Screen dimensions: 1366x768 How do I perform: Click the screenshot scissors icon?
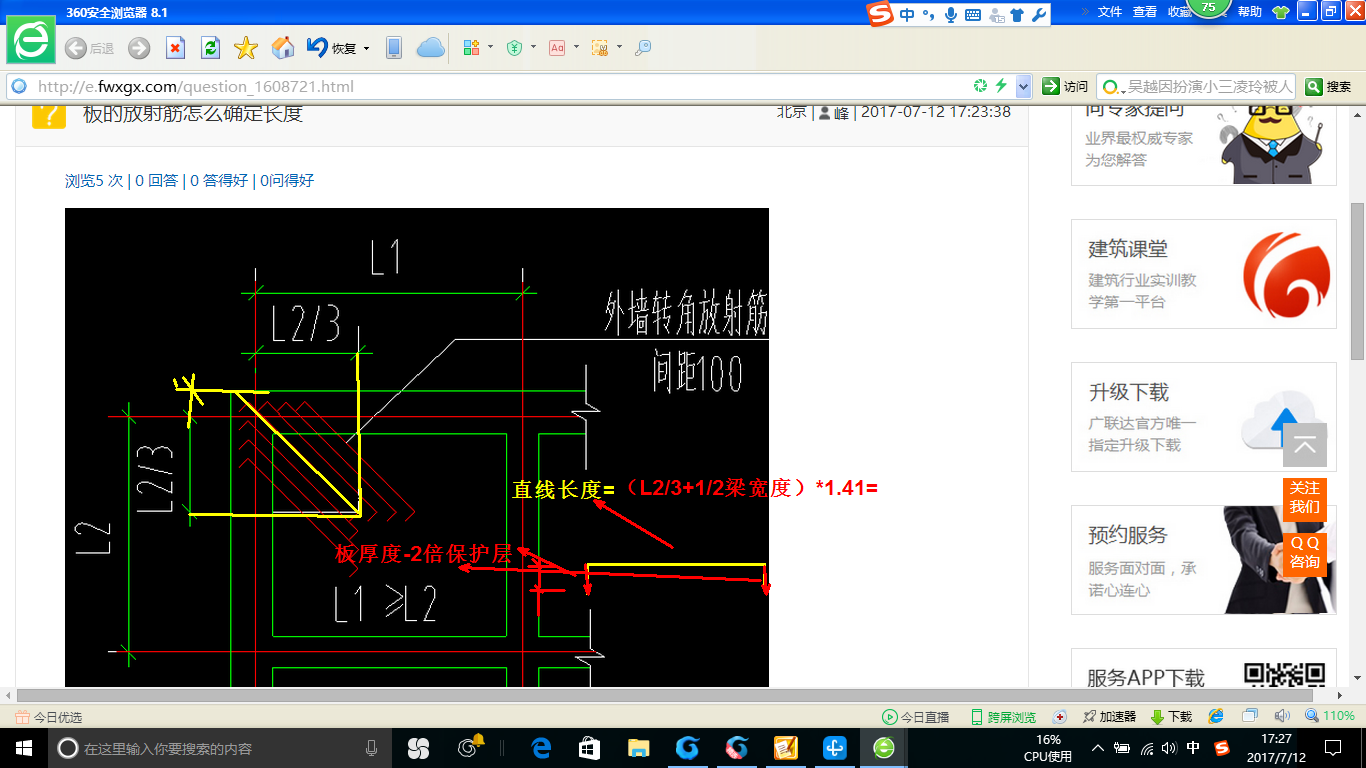(600, 48)
